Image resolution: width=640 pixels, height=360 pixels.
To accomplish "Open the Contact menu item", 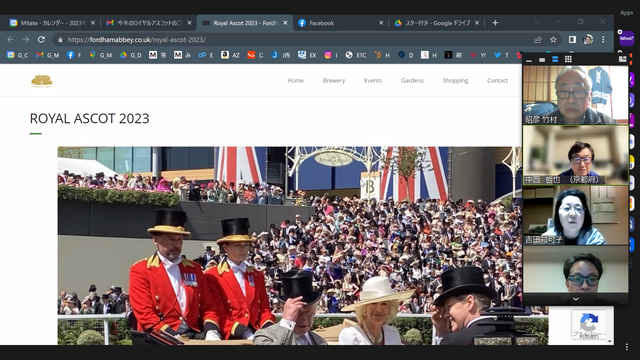I will pos(498,80).
